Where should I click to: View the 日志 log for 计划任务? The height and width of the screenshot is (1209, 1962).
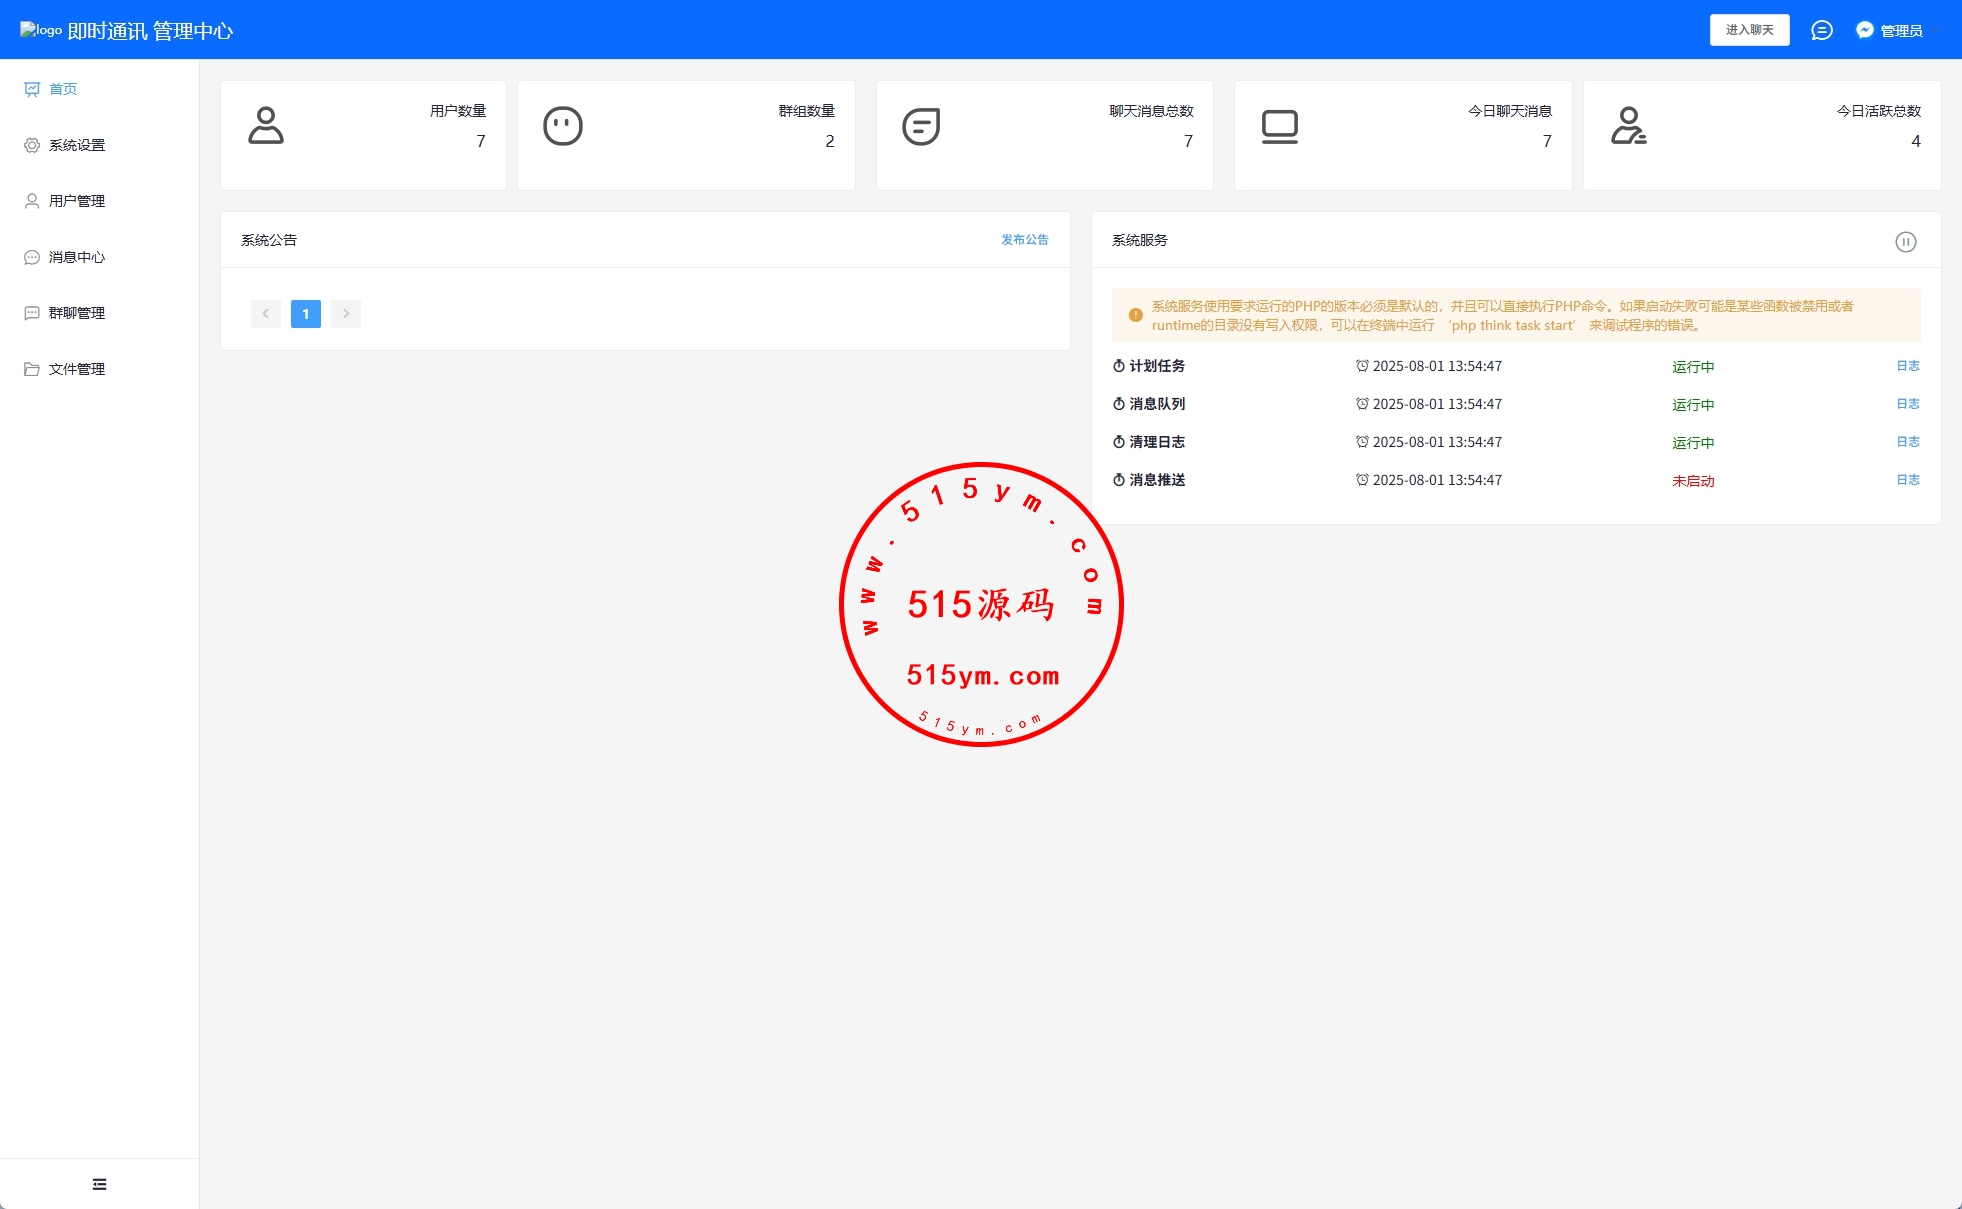[1907, 366]
